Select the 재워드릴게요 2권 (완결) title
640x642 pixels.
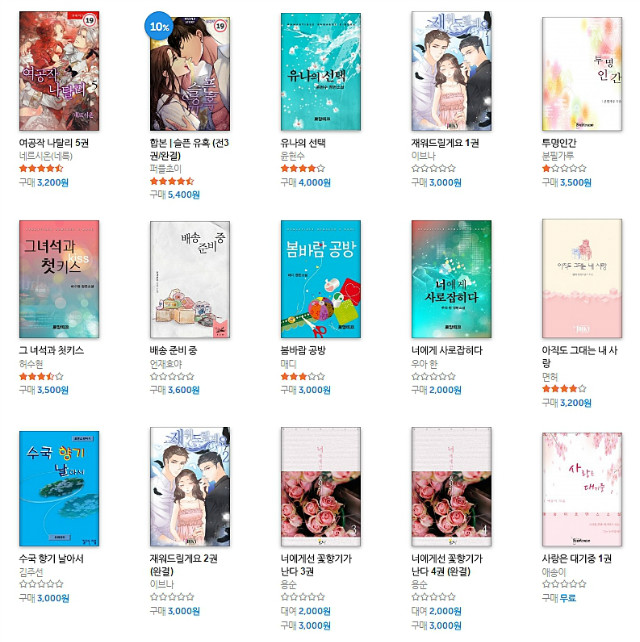(183, 565)
